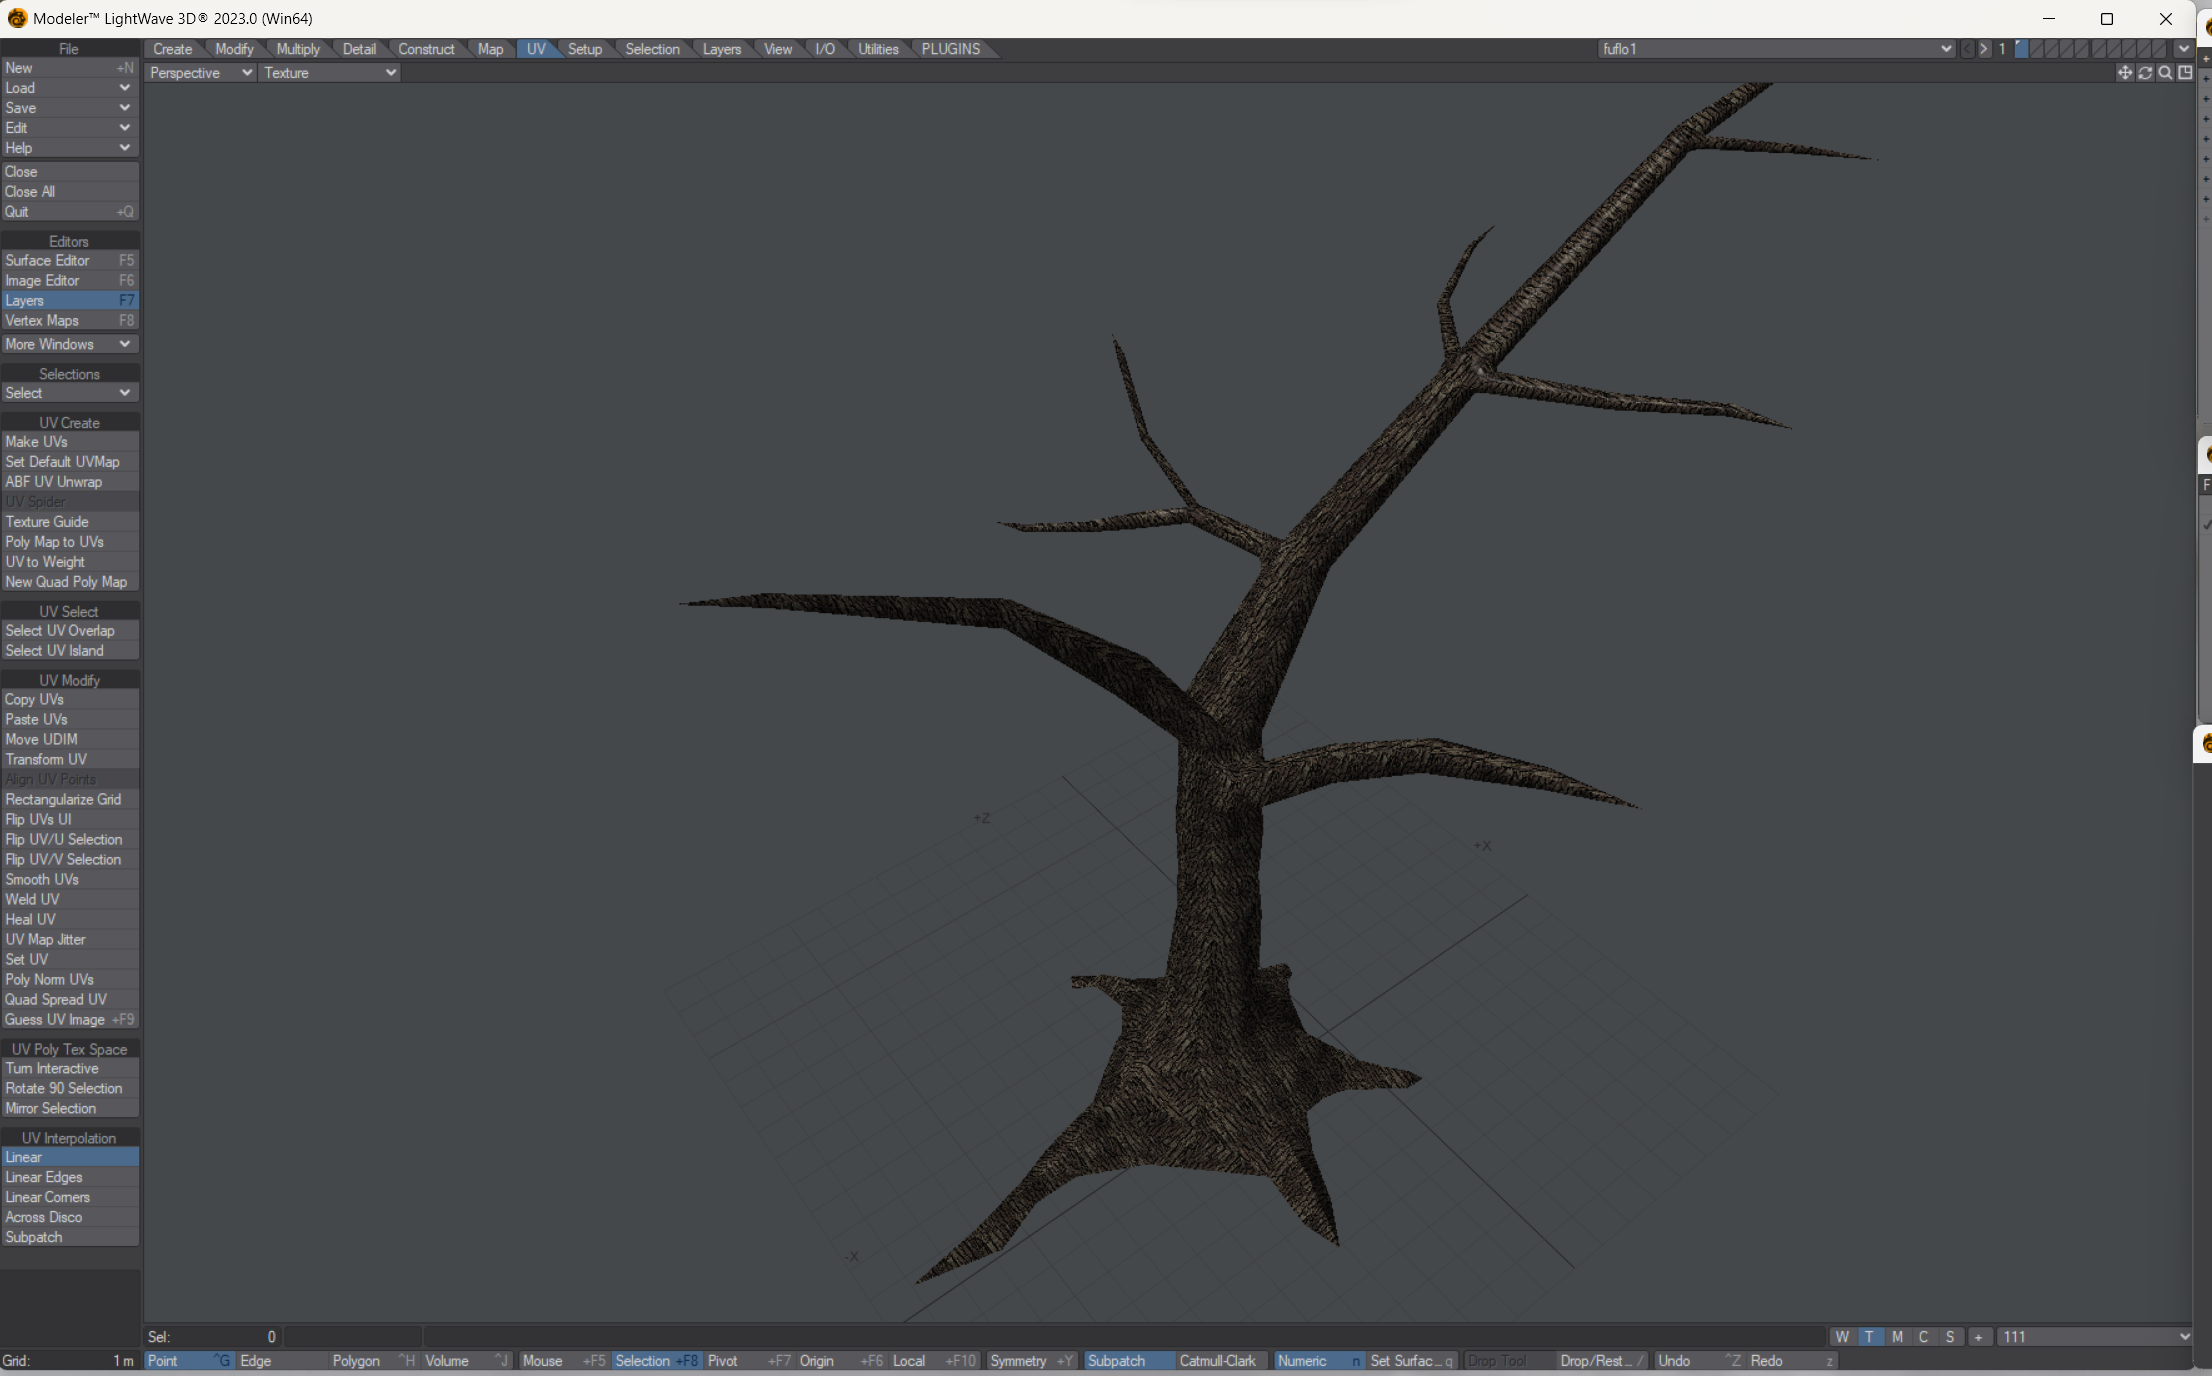
Task: Click the viewport zoom magnifier icon
Action: pyautogui.click(x=2165, y=73)
